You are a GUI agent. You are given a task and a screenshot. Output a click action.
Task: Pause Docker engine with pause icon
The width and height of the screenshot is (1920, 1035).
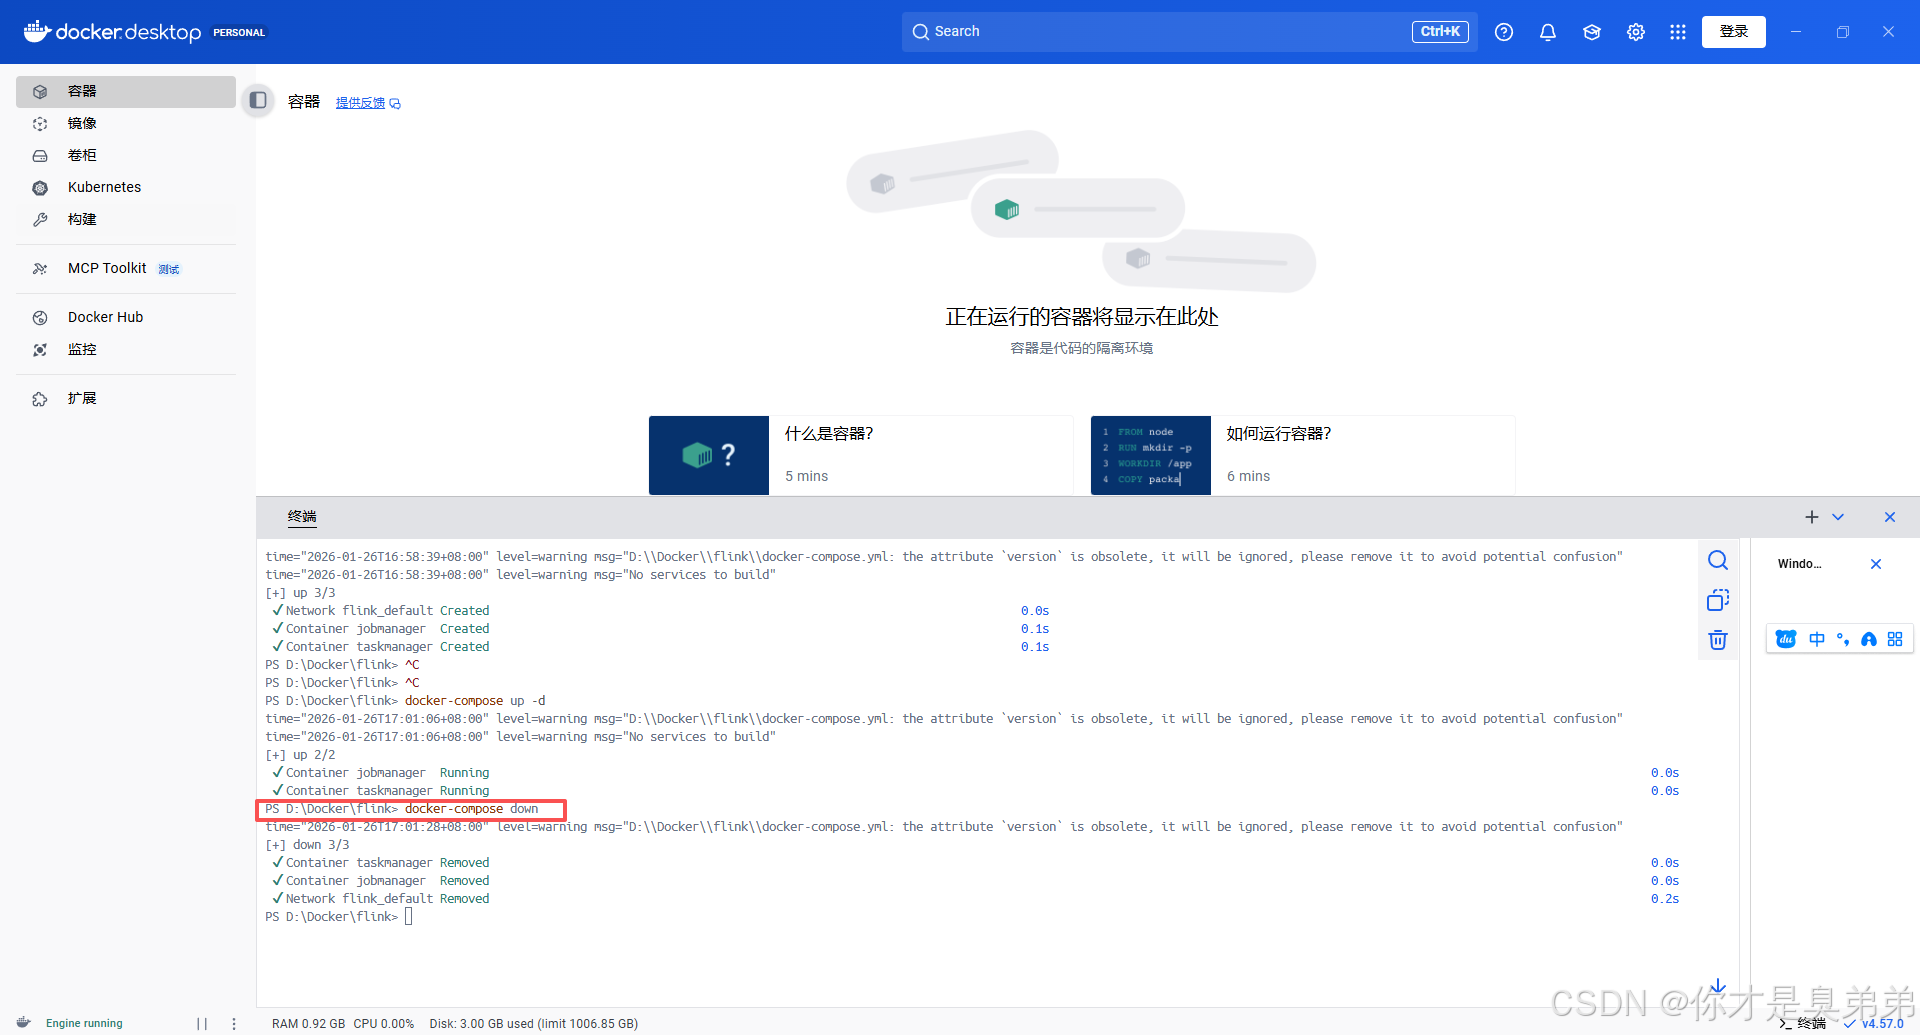click(x=202, y=1023)
